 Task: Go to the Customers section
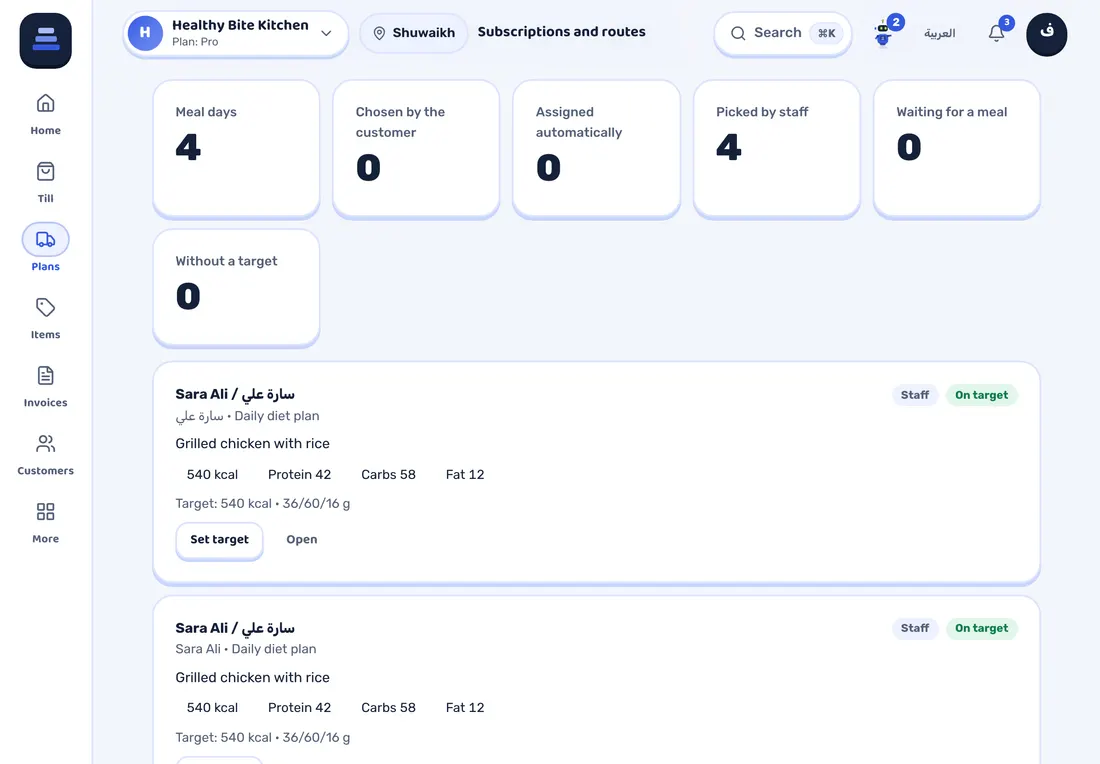pos(46,455)
